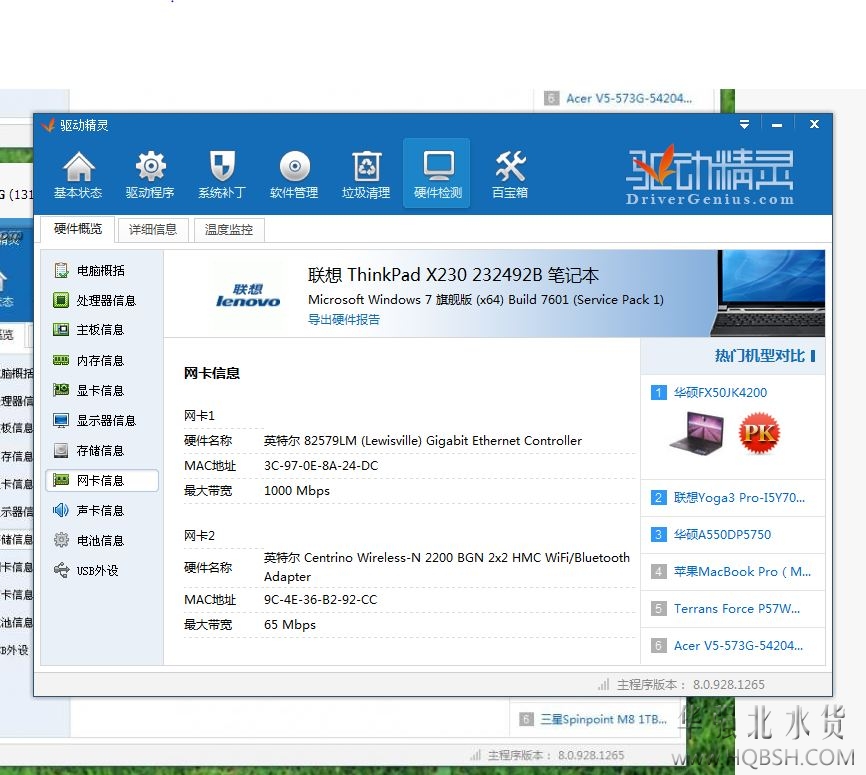Viewport: 866px width, 775px height.
Task: Click the 处理器信息 chip icon
Action: (x=61, y=300)
